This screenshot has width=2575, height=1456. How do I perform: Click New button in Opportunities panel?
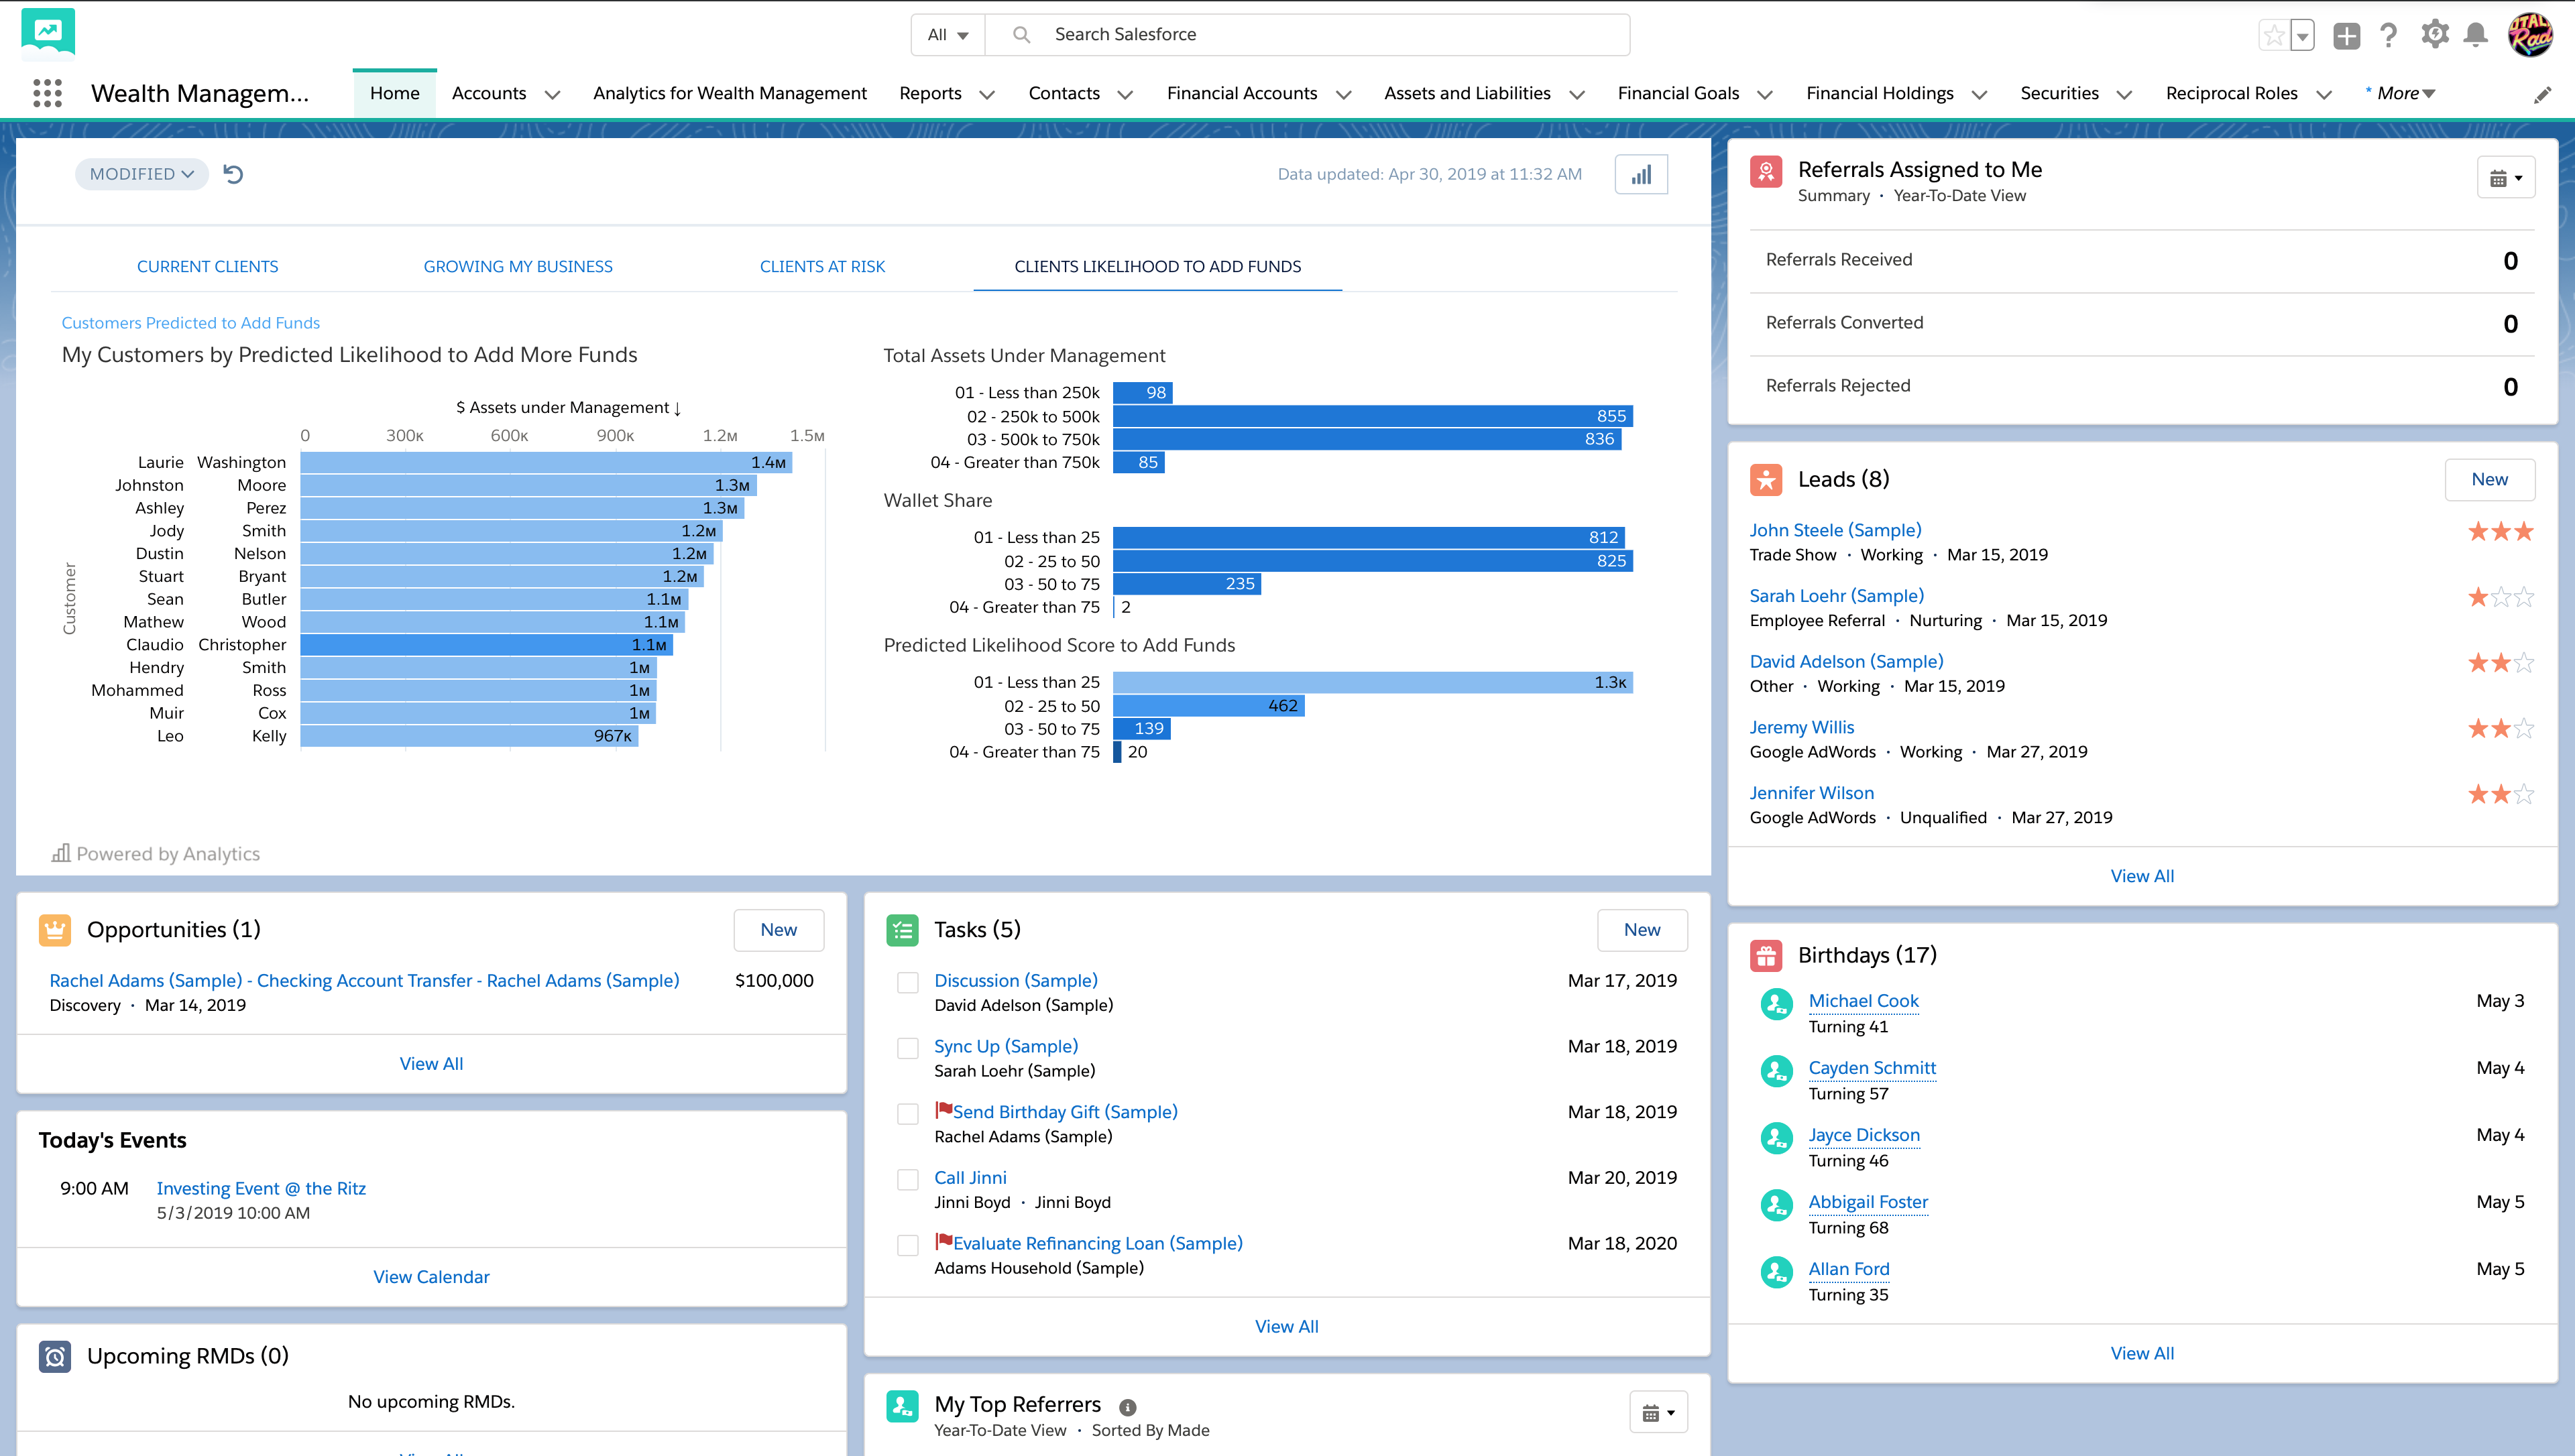[x=778, y=928]
